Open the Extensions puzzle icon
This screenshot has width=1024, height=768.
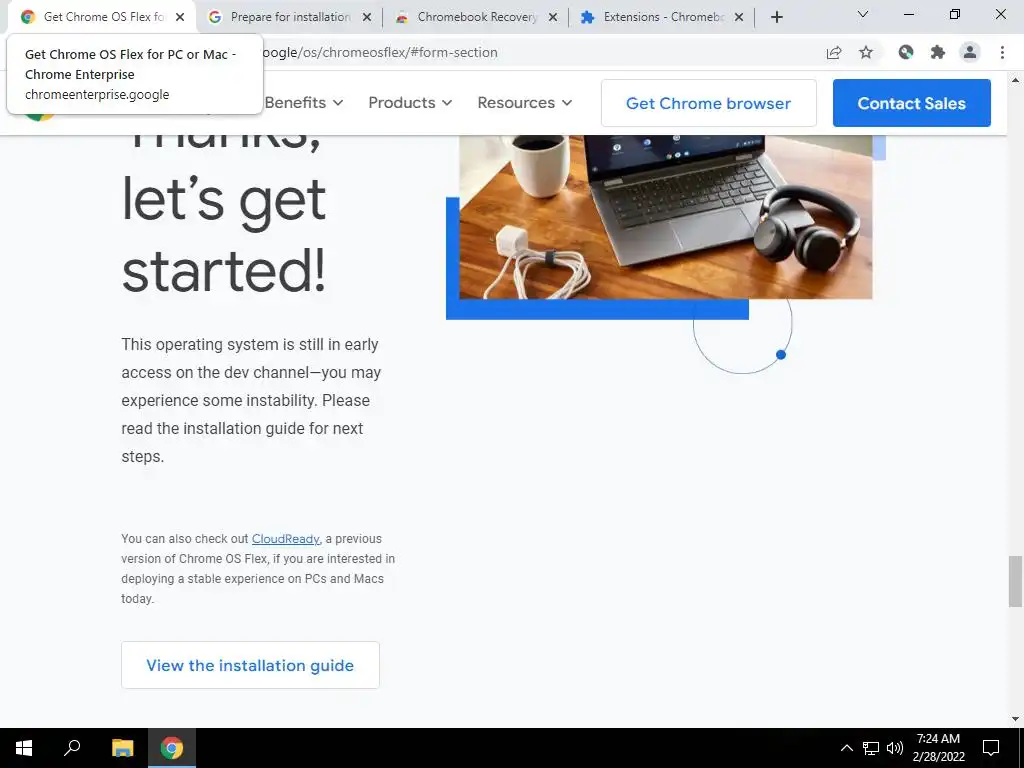938,52
